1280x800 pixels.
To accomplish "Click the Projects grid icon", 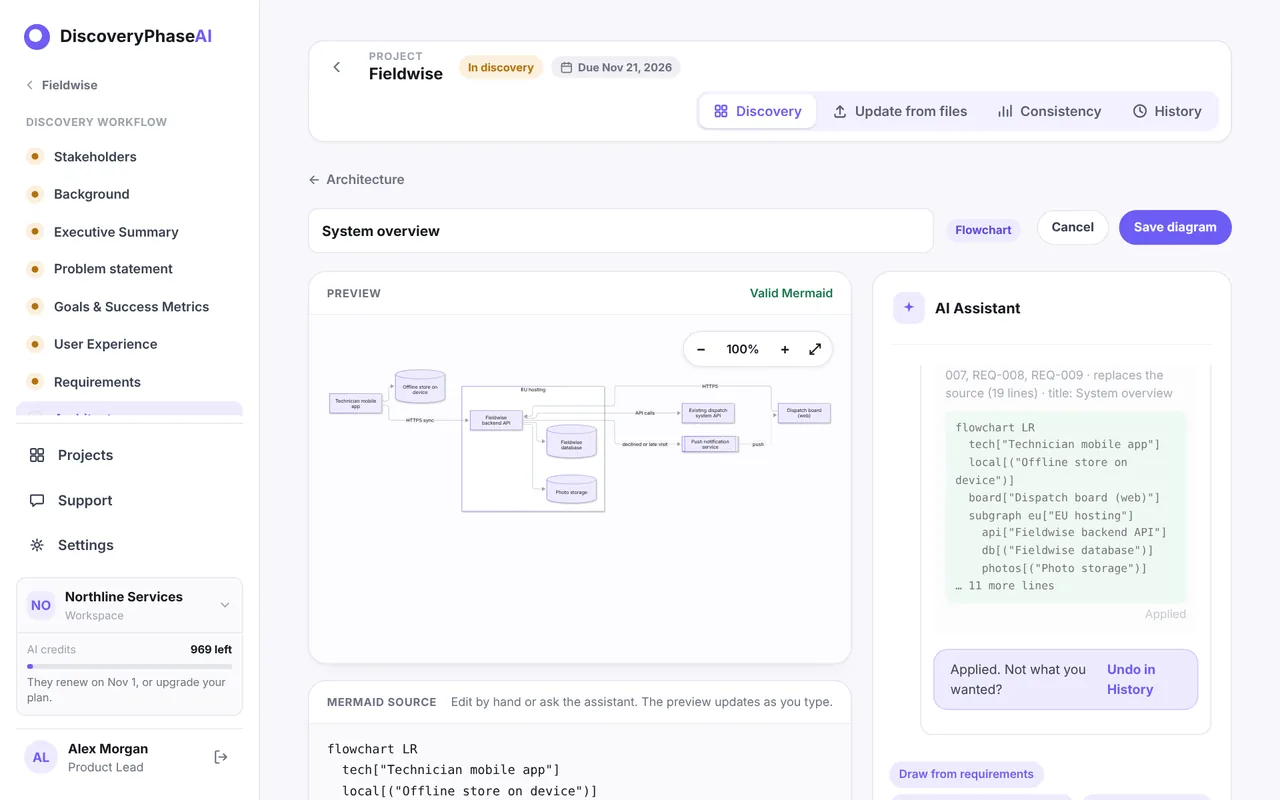I will [37, 455].
